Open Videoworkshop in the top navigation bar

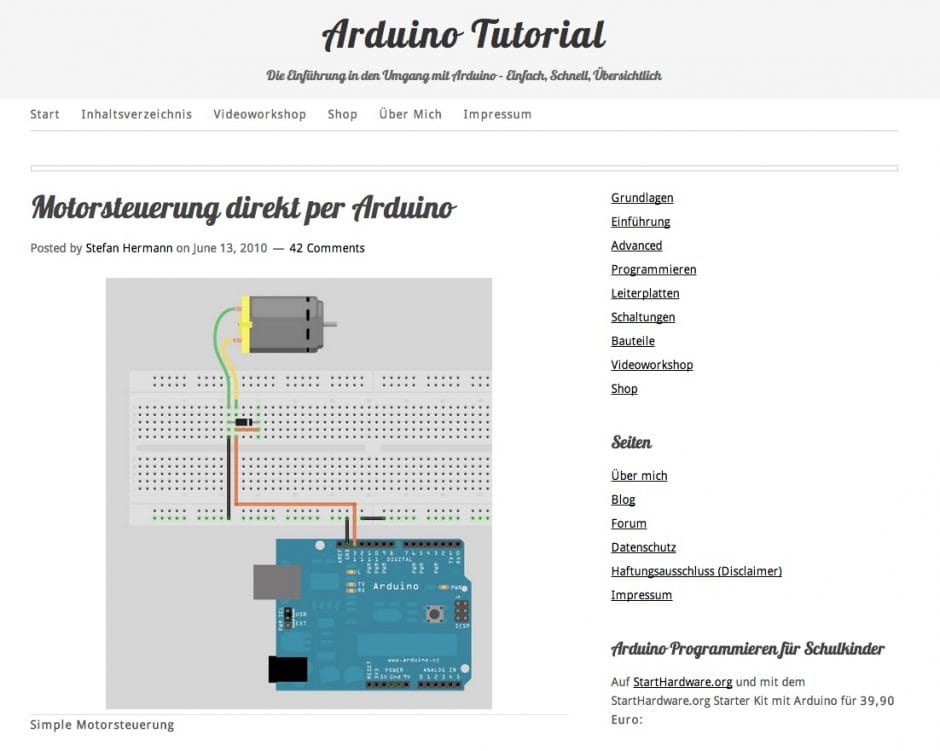(260, 114)
